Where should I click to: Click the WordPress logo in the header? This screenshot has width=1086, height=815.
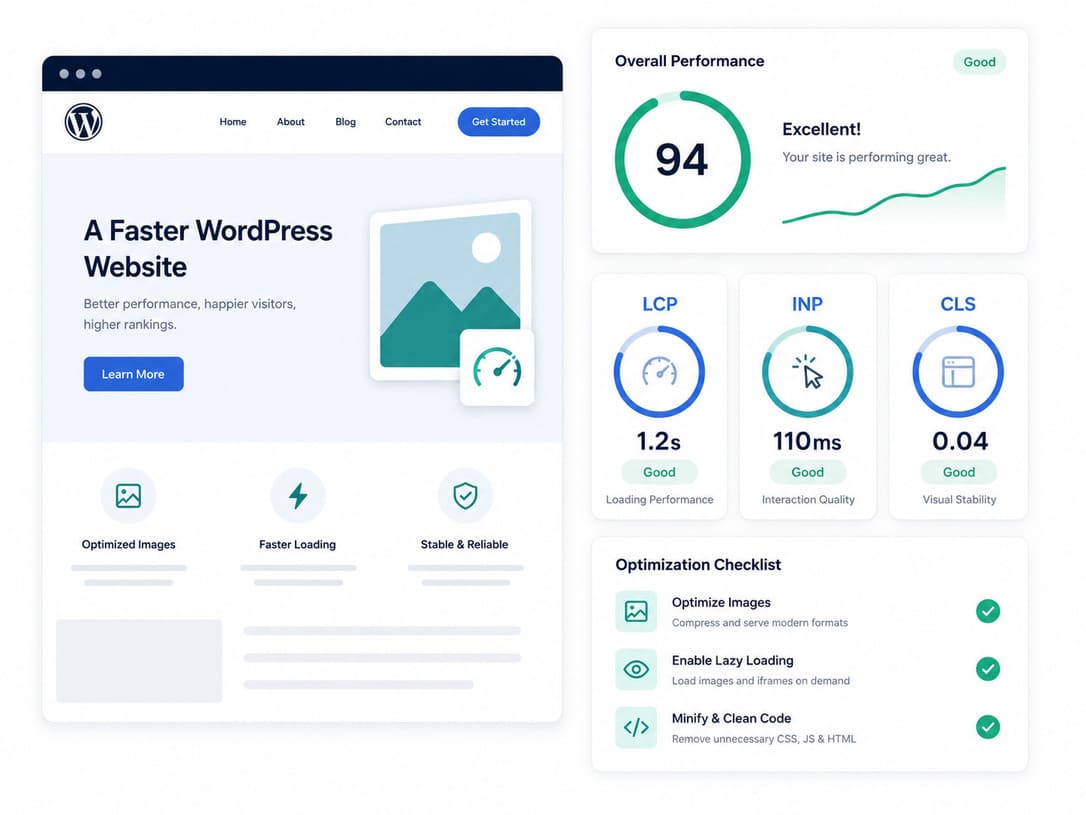tap(83, 122)
